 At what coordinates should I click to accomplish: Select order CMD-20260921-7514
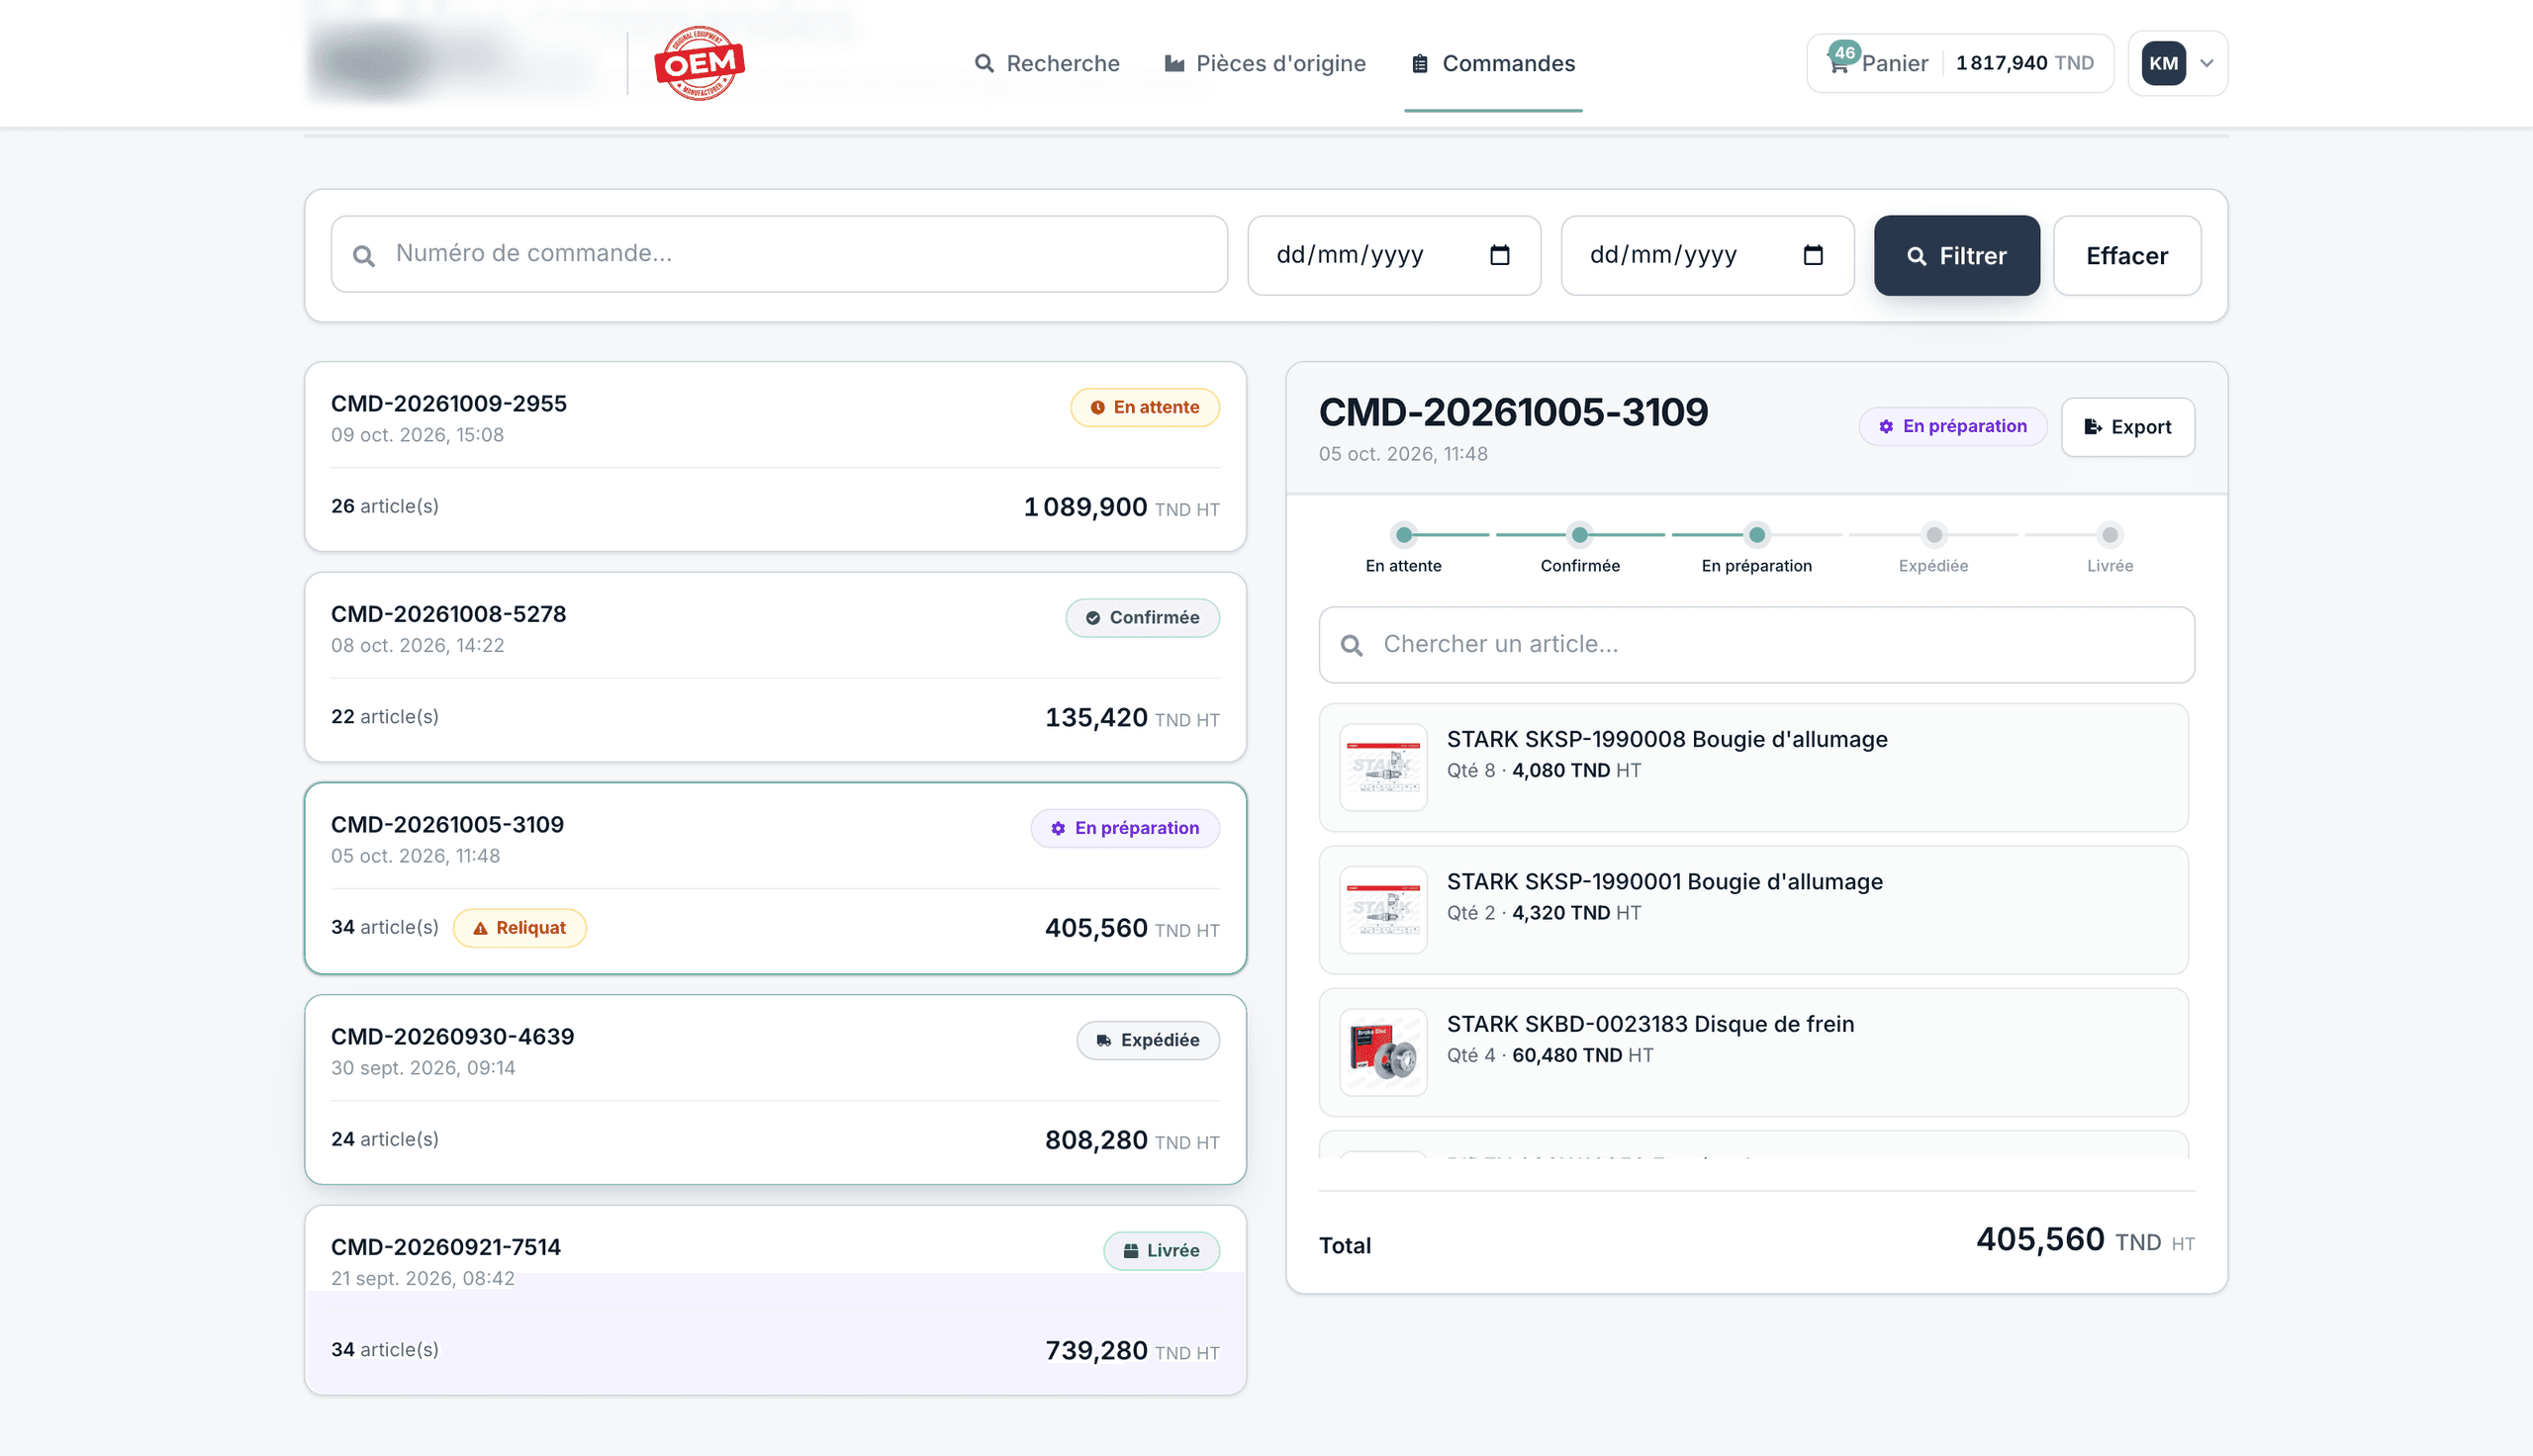[775, 1300]
